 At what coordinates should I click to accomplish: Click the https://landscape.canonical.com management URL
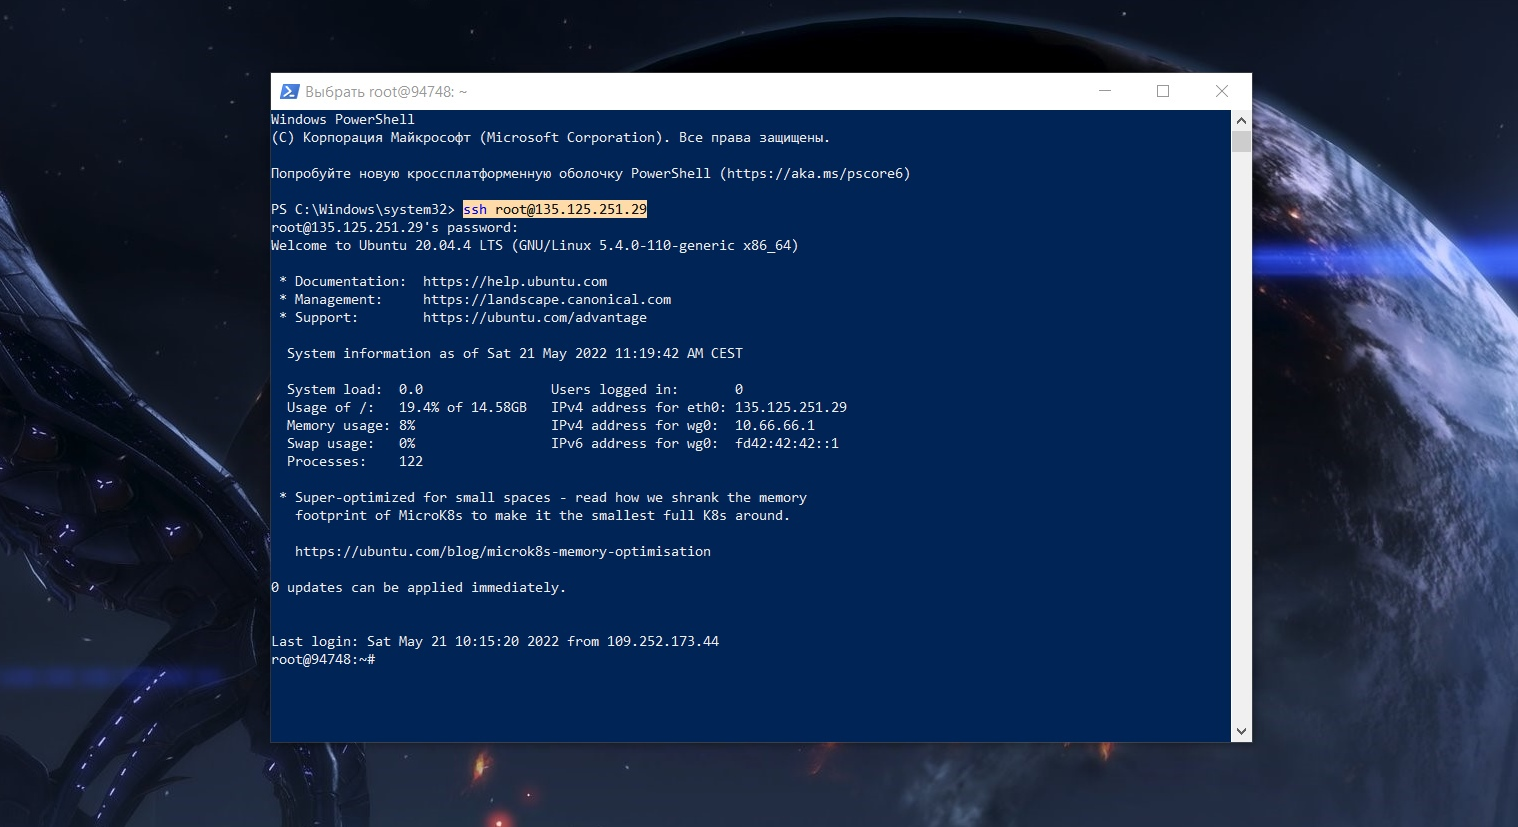(547, 299)
